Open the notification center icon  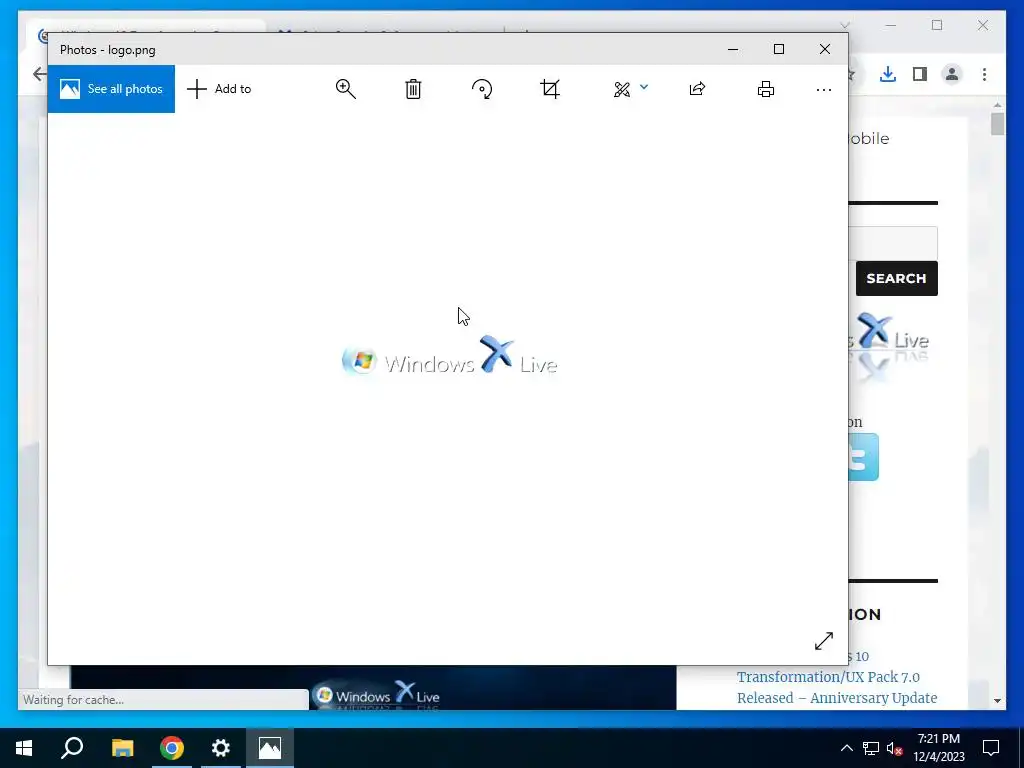tap(991, 748)
